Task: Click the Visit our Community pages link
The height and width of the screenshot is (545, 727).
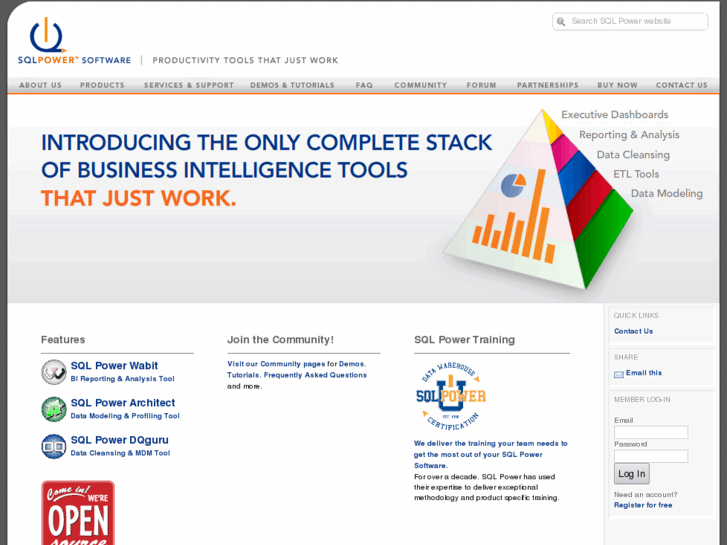Action: (276, 364)
